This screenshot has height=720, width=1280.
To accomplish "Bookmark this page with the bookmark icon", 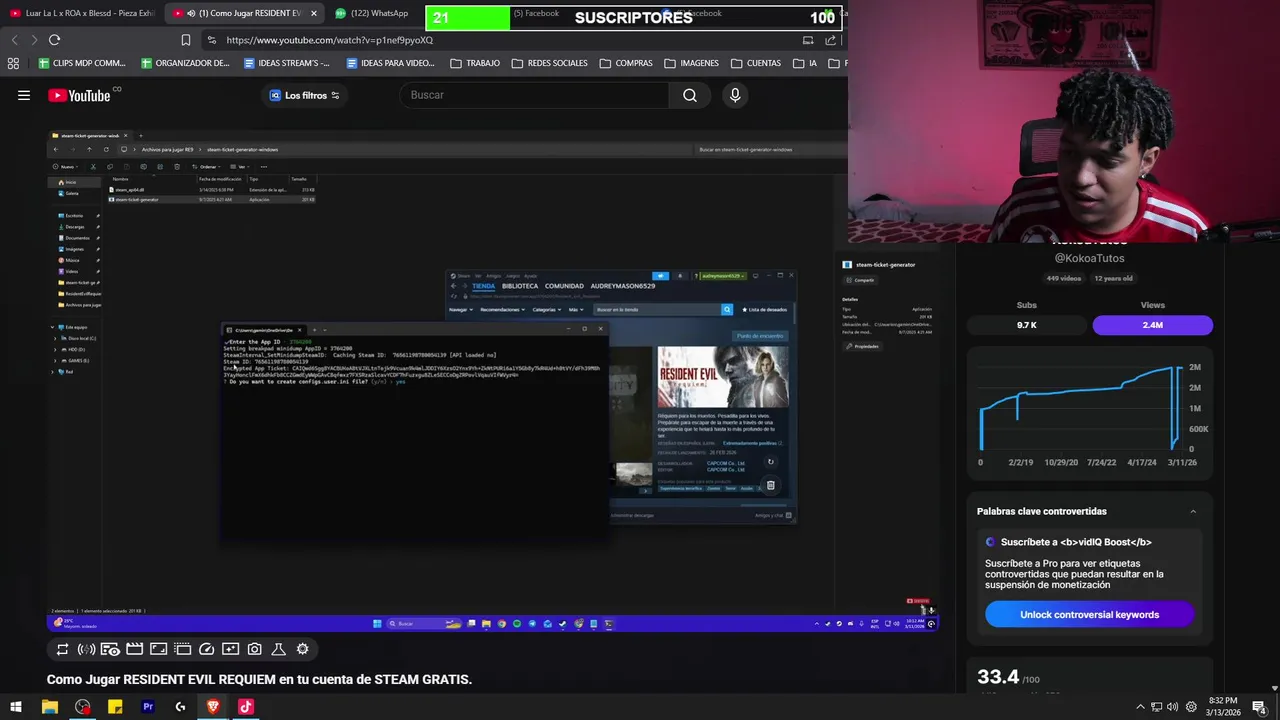I will tap(185, 40).
